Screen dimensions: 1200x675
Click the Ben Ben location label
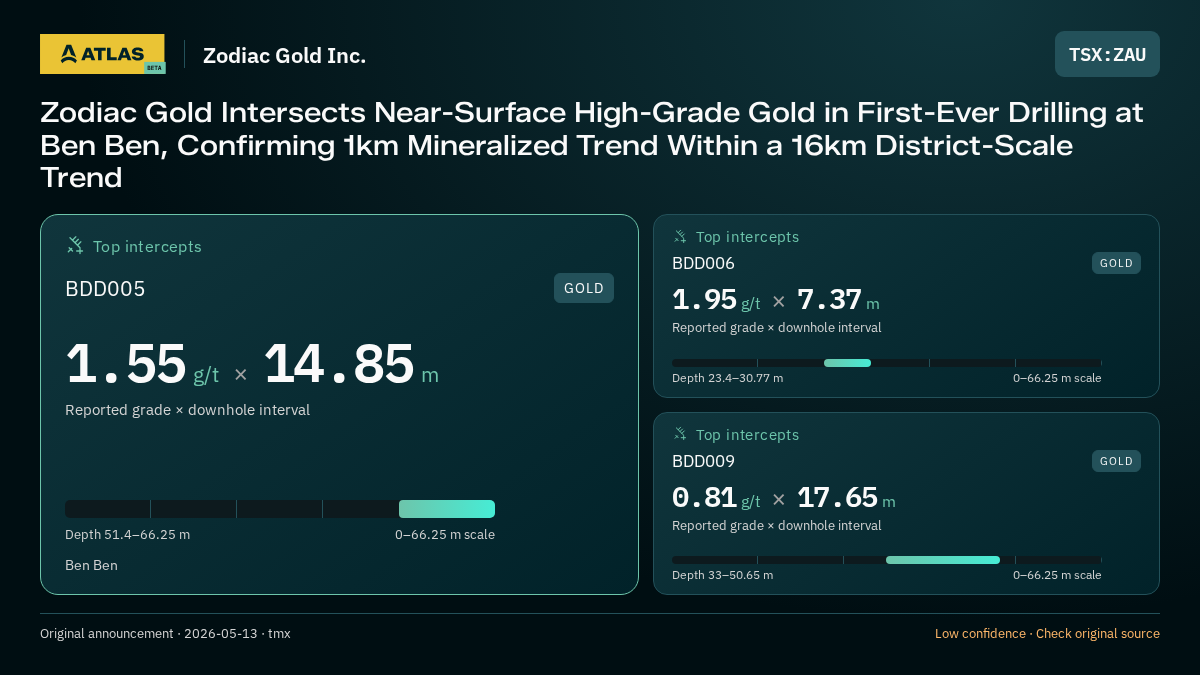click(91, 566)
